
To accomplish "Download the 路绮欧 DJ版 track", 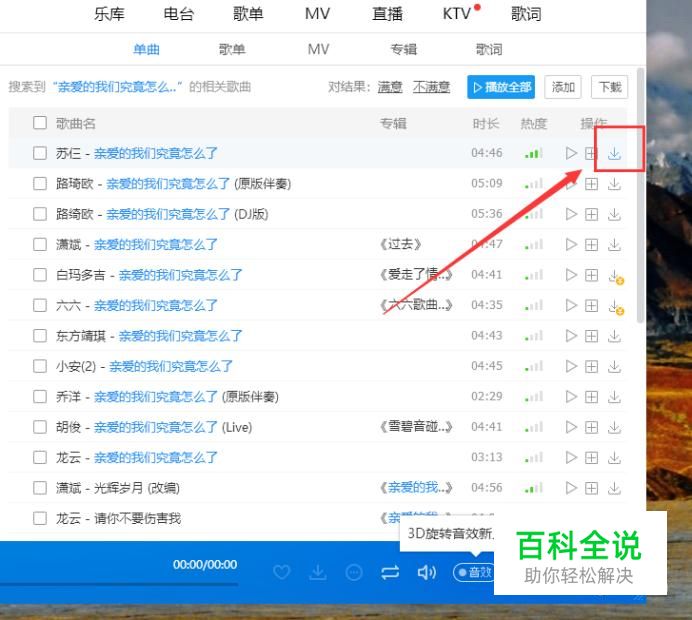I will (614, 214).
